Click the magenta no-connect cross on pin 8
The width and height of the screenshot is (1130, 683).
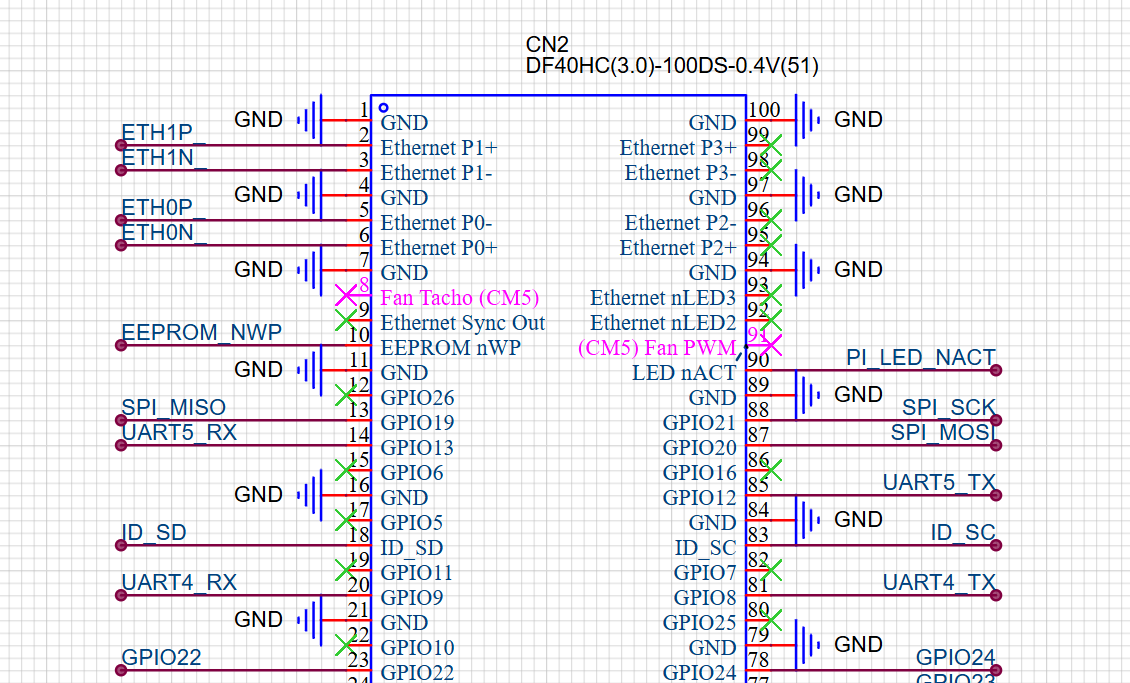pyautogui.click(x=346, y=295)
